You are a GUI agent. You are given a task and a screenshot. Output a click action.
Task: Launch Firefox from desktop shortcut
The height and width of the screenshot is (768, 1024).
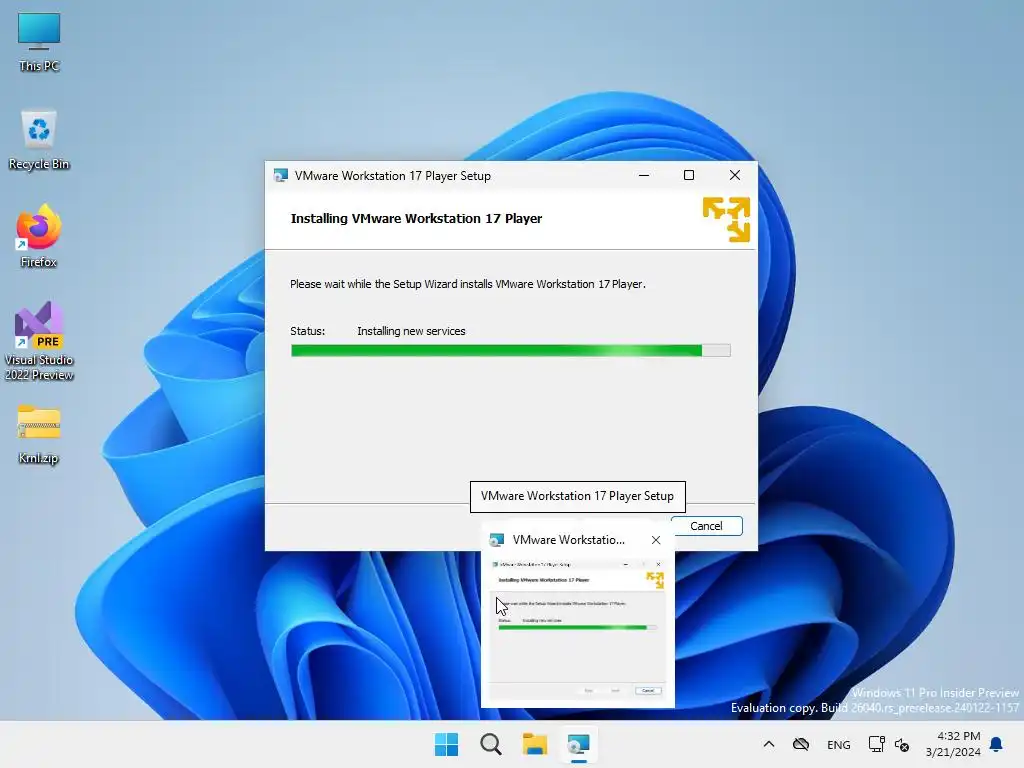pyautogui.click(x=39, y=236)
